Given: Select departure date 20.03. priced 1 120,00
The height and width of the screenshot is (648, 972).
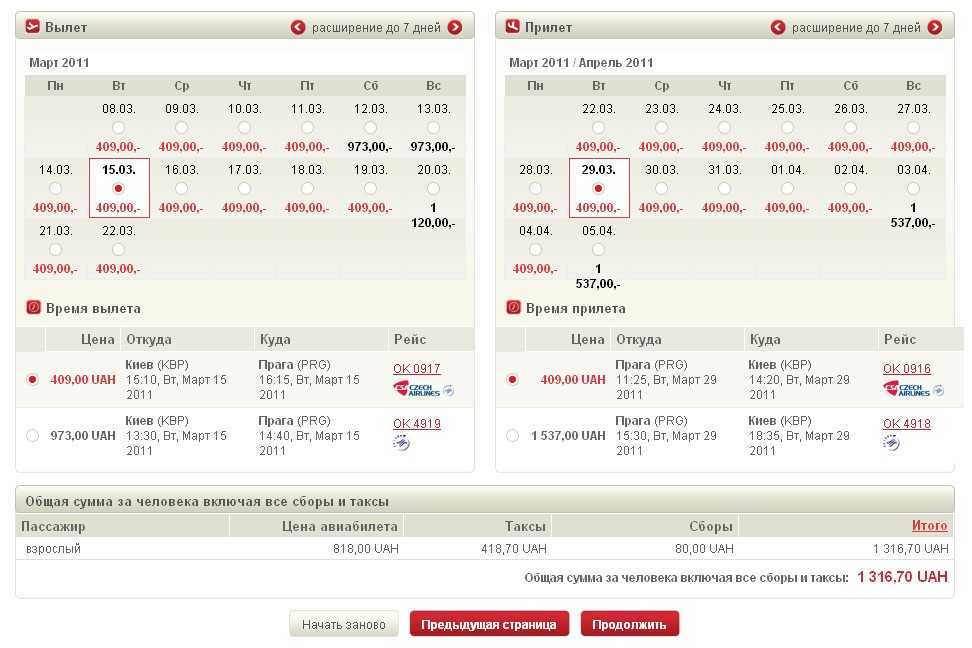Looking at the screenshot, I should tap(433, 188).
